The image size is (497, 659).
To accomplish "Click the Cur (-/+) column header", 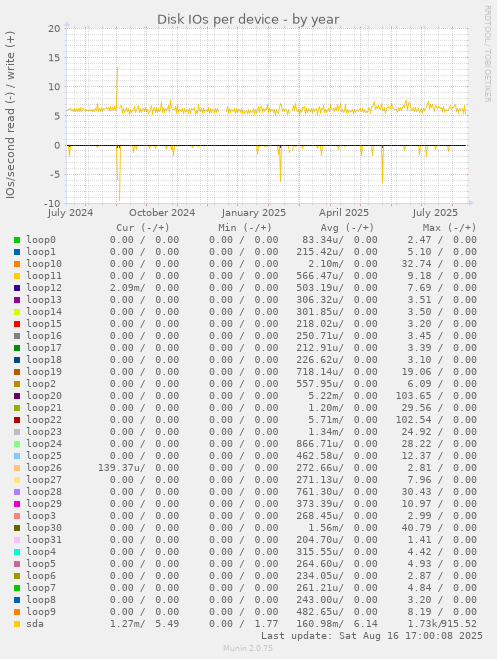I will pyautogui.click(x=143, y=228).
